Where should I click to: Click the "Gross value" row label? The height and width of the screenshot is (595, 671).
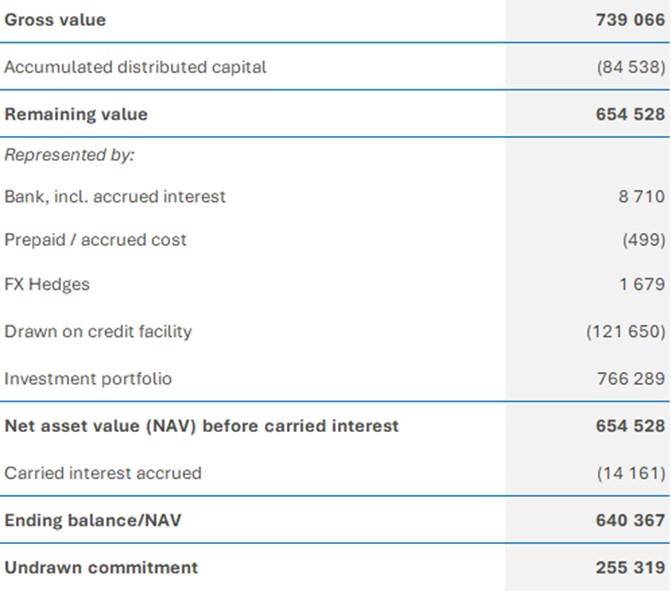click(x=55, y=20)
